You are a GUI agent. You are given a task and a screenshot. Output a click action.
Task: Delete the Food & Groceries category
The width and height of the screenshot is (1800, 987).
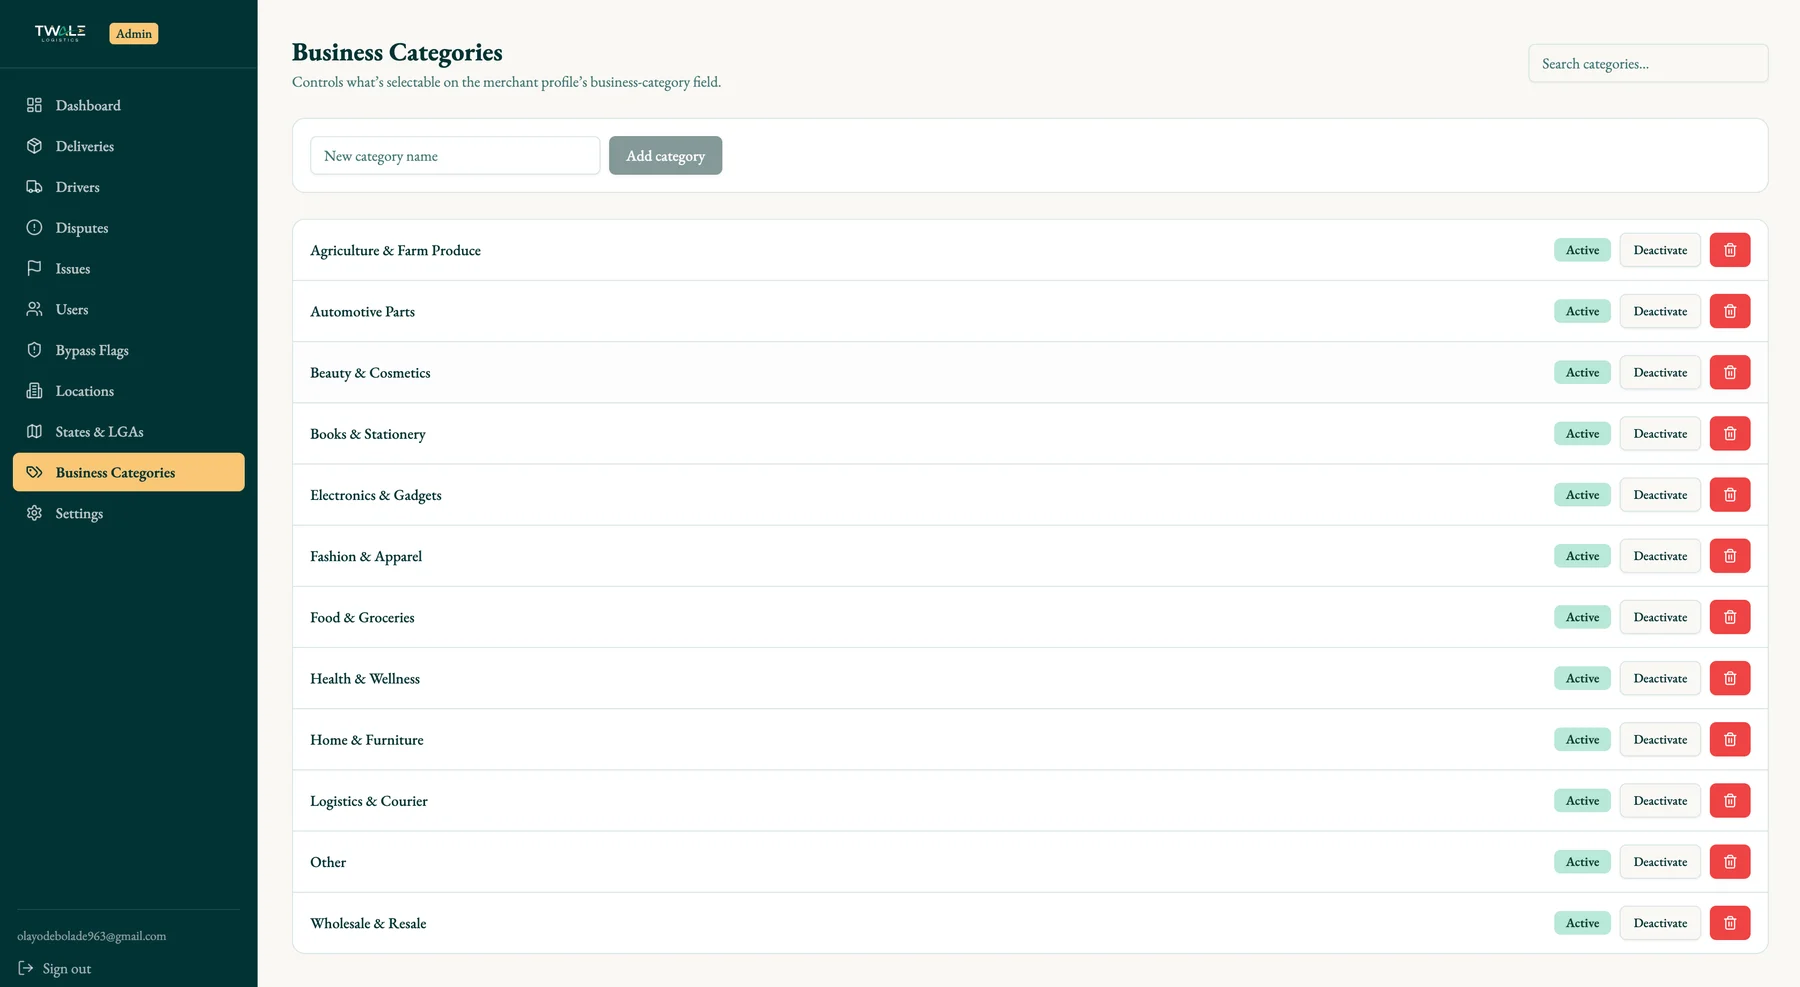pyautogui.click(x=1730, y=617)
